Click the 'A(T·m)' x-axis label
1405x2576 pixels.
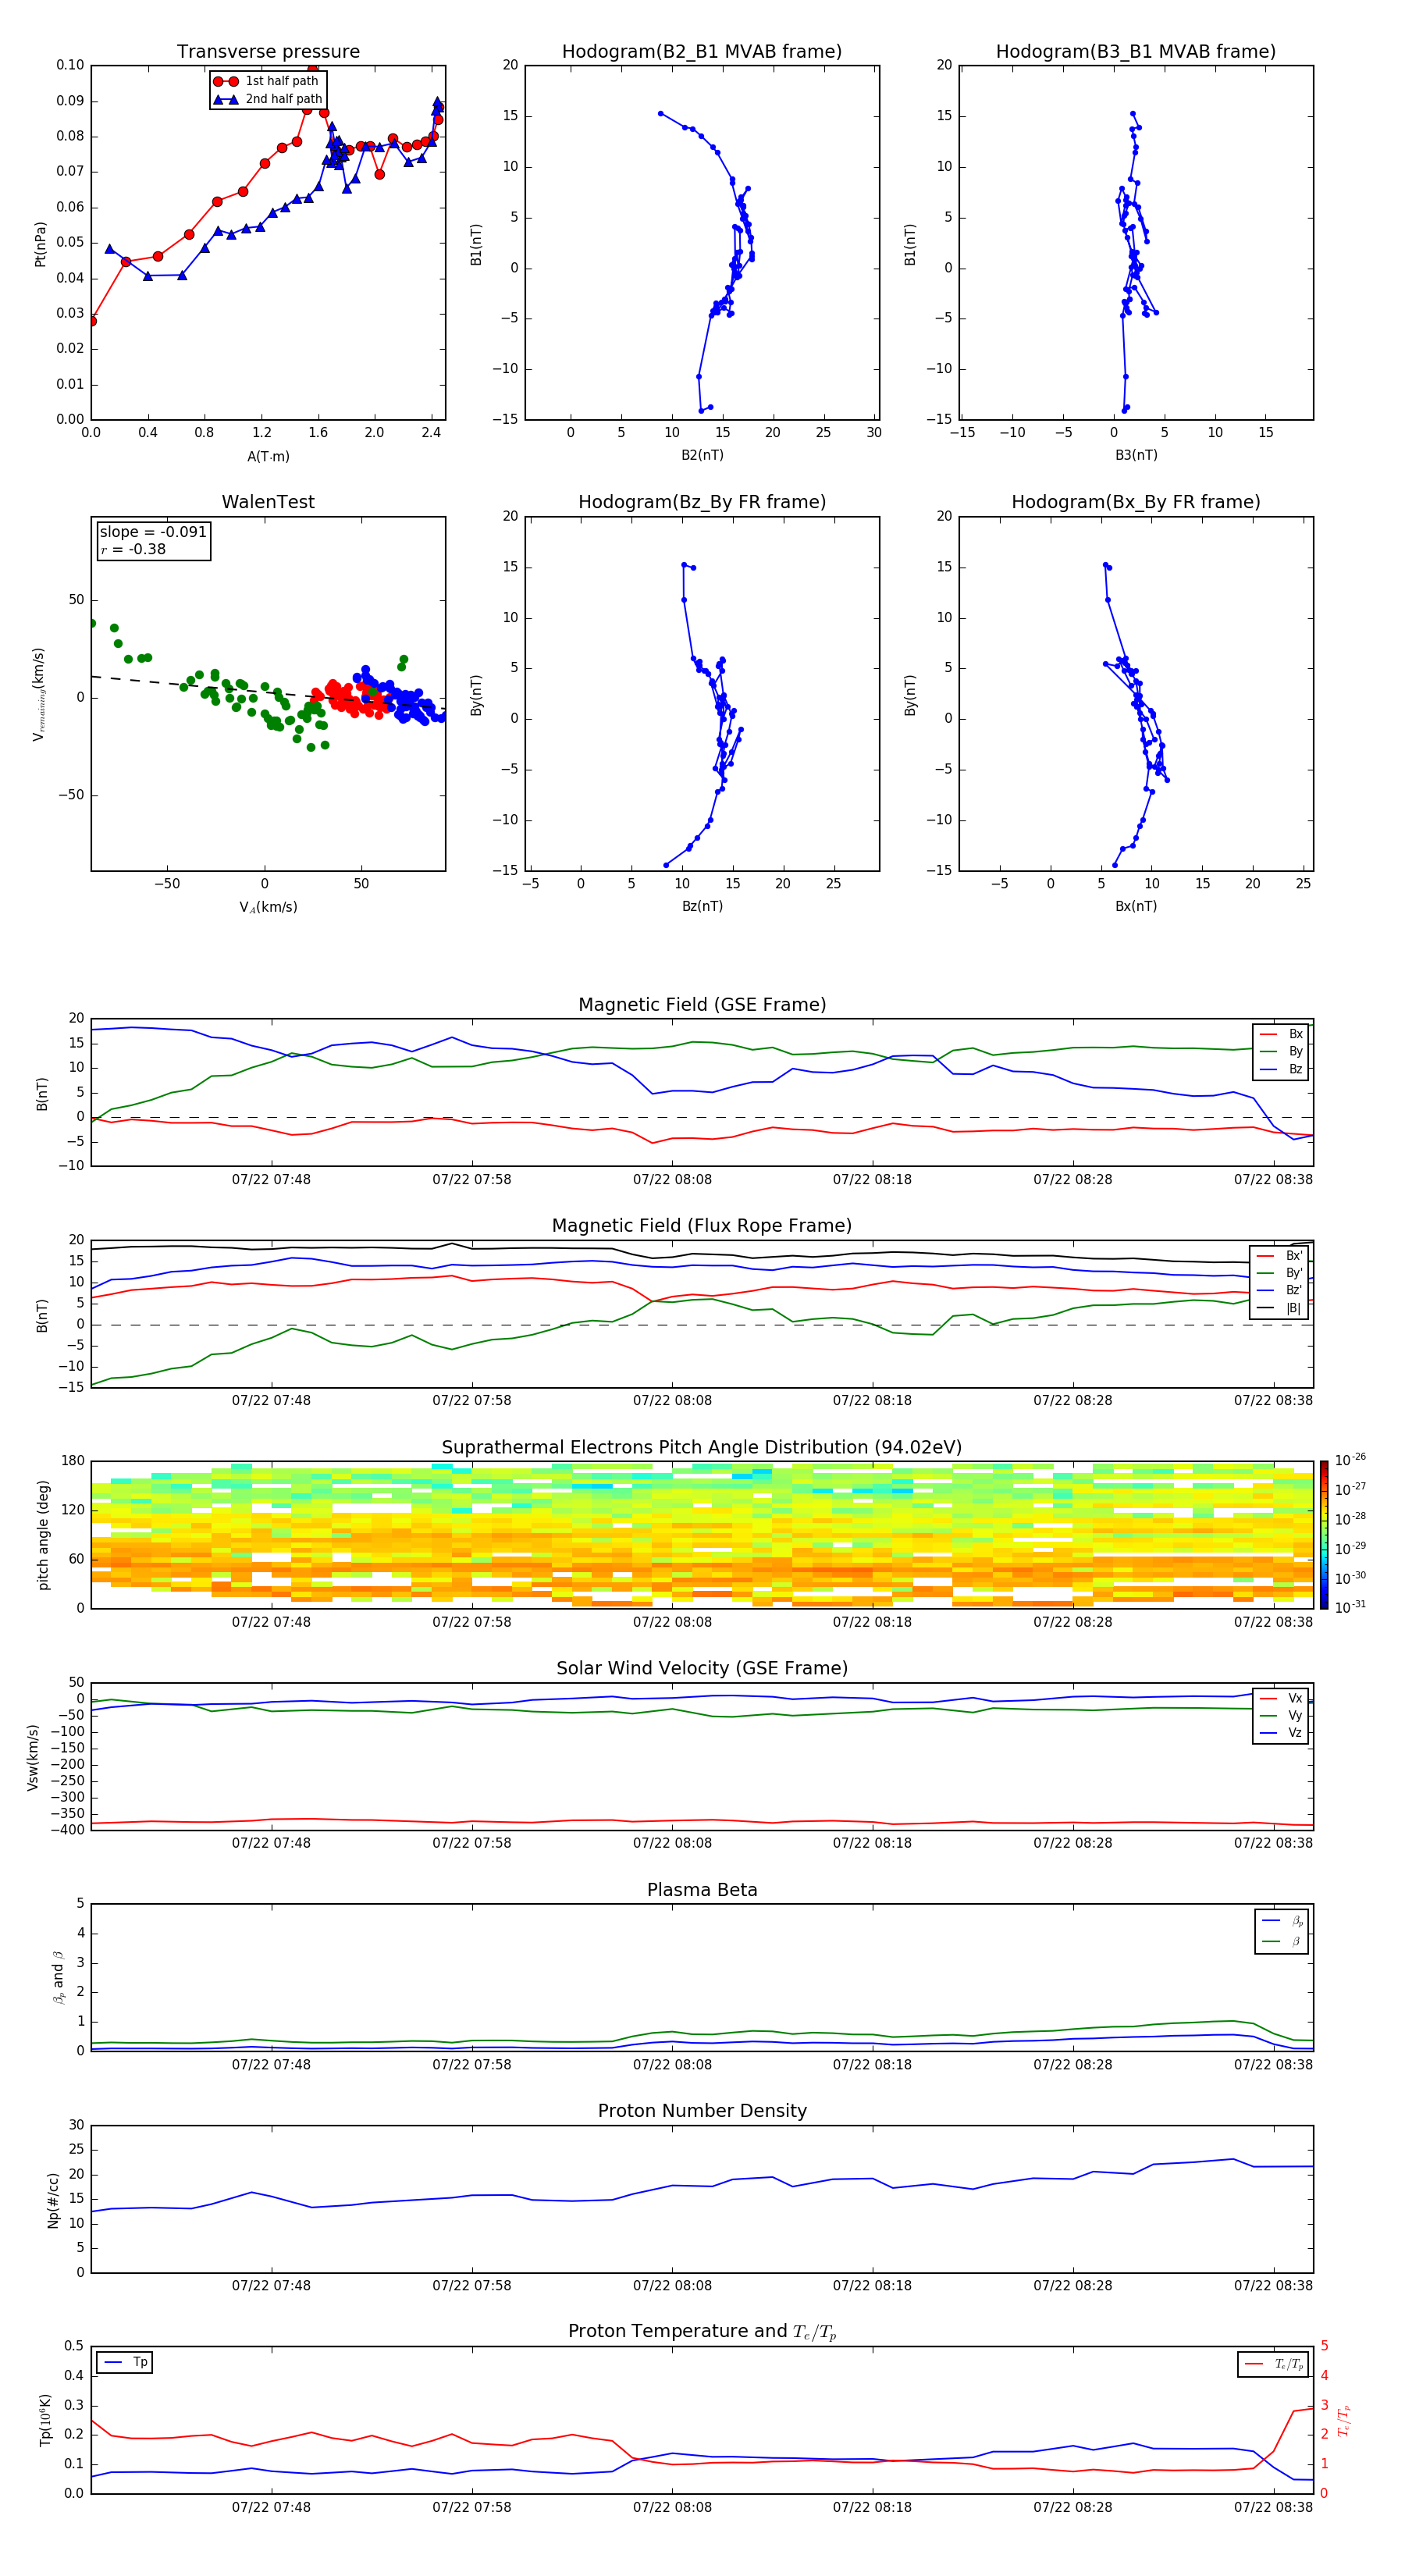[x=268, y=457]
